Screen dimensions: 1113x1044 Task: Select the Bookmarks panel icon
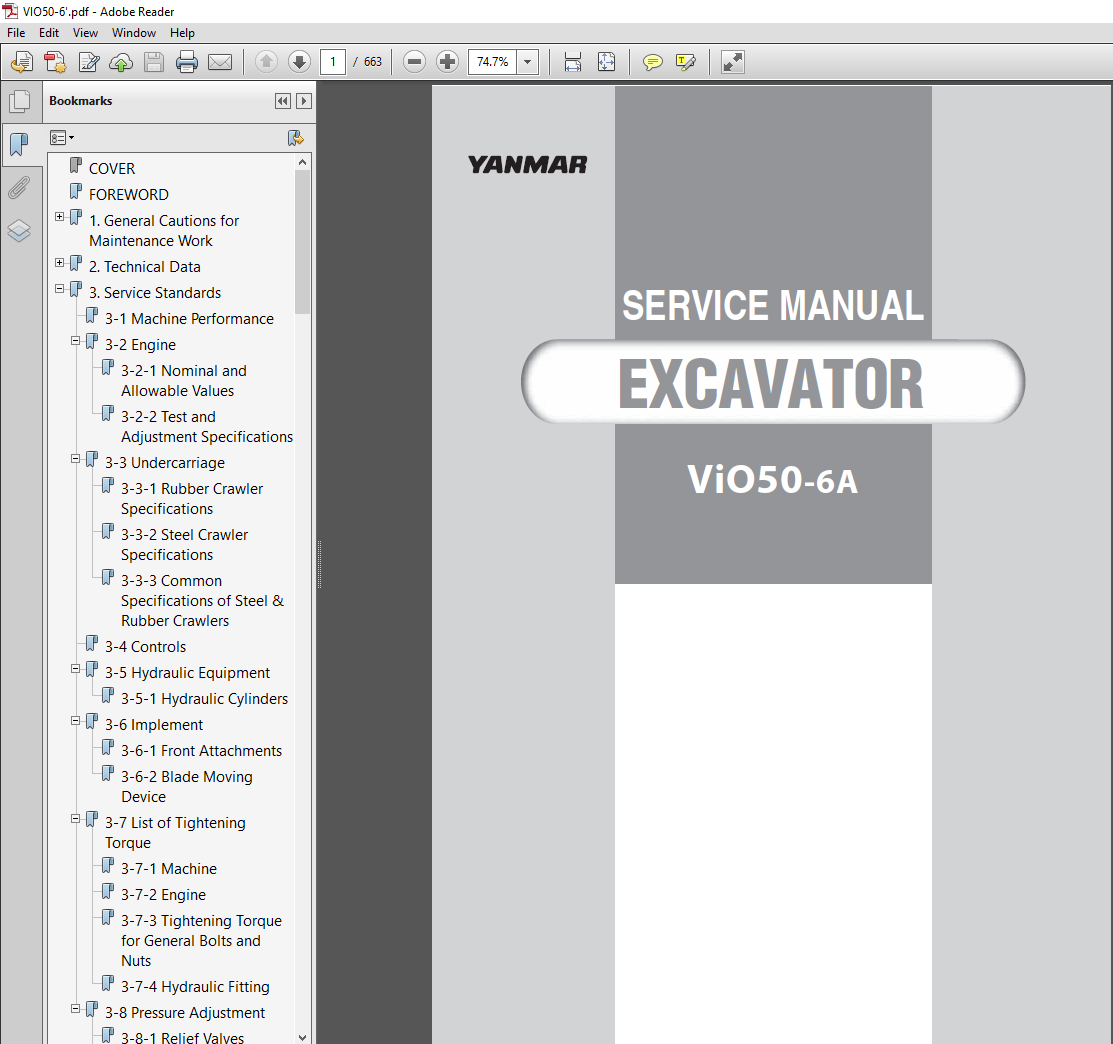coord(19,145)
